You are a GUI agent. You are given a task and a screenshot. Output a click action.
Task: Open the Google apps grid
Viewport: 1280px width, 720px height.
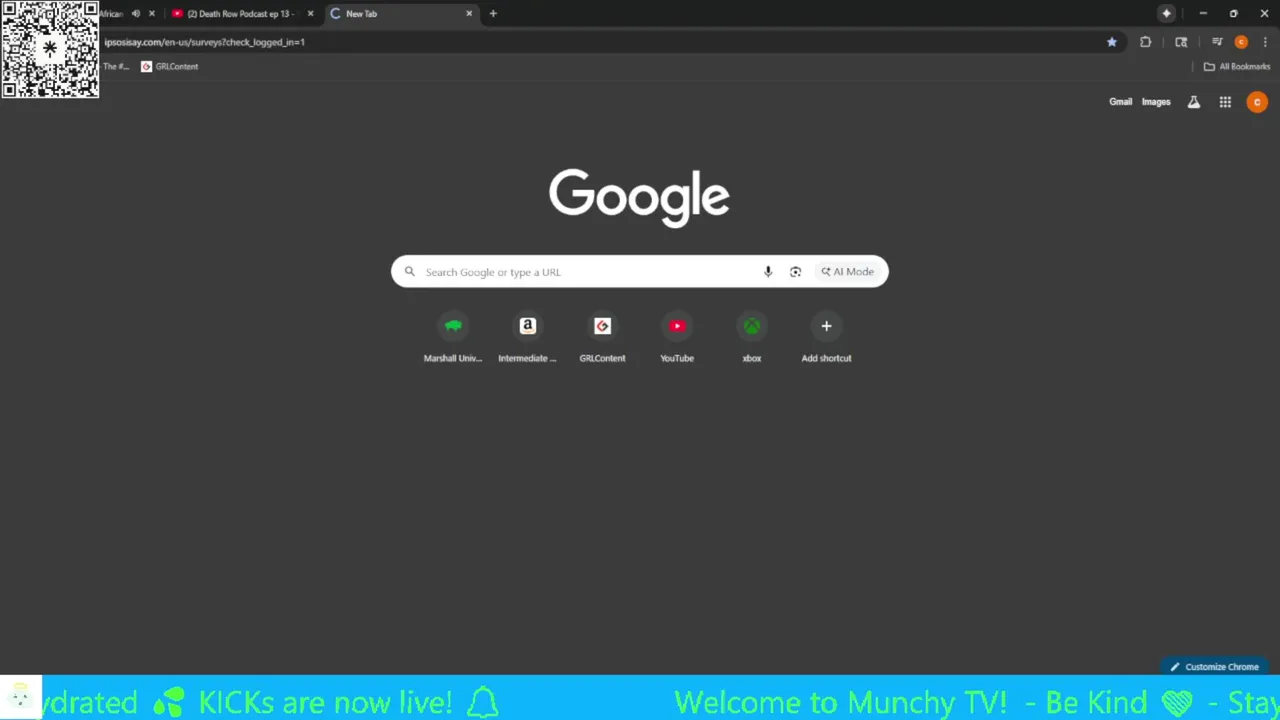(x=1225, y=102)
